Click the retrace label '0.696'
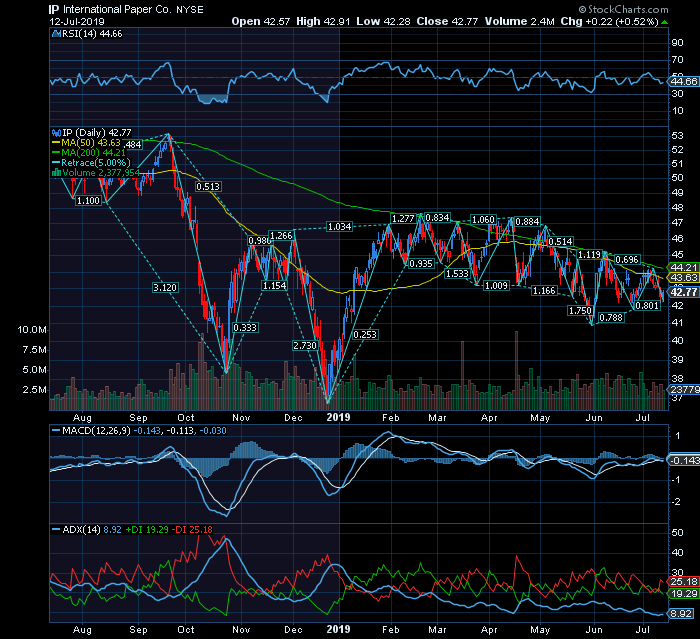 click(x=627, y=260)
